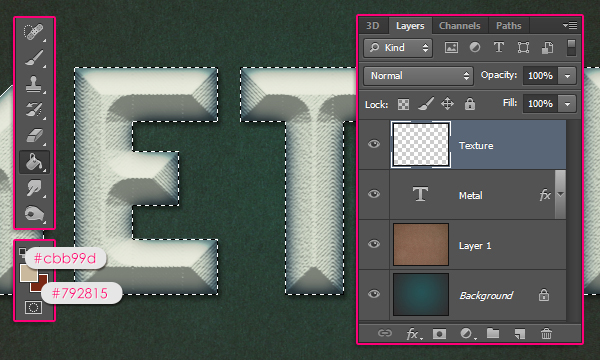Toggle visibility of Layer 1
This screenshot has width=600, height=360.
click(x=374, y=244)
